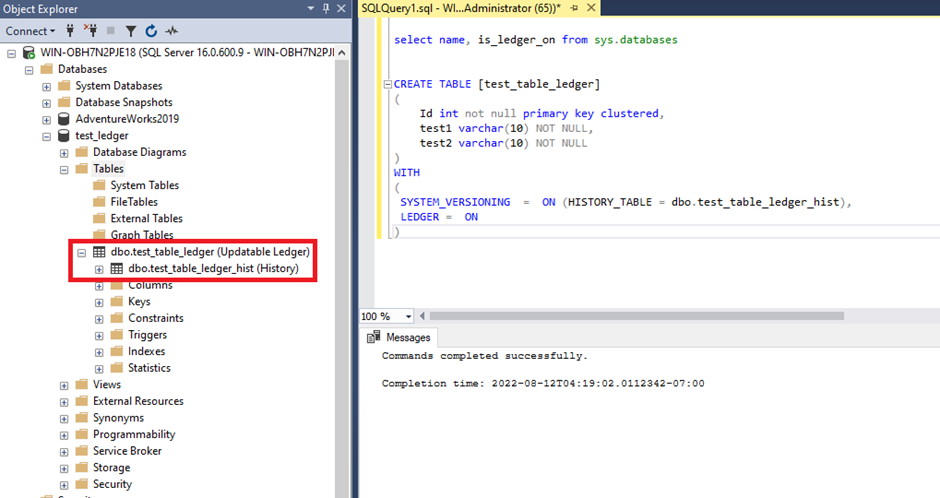Click the horizontal scrollbar left arrow

pyautogui.click(x=422, y=316)
